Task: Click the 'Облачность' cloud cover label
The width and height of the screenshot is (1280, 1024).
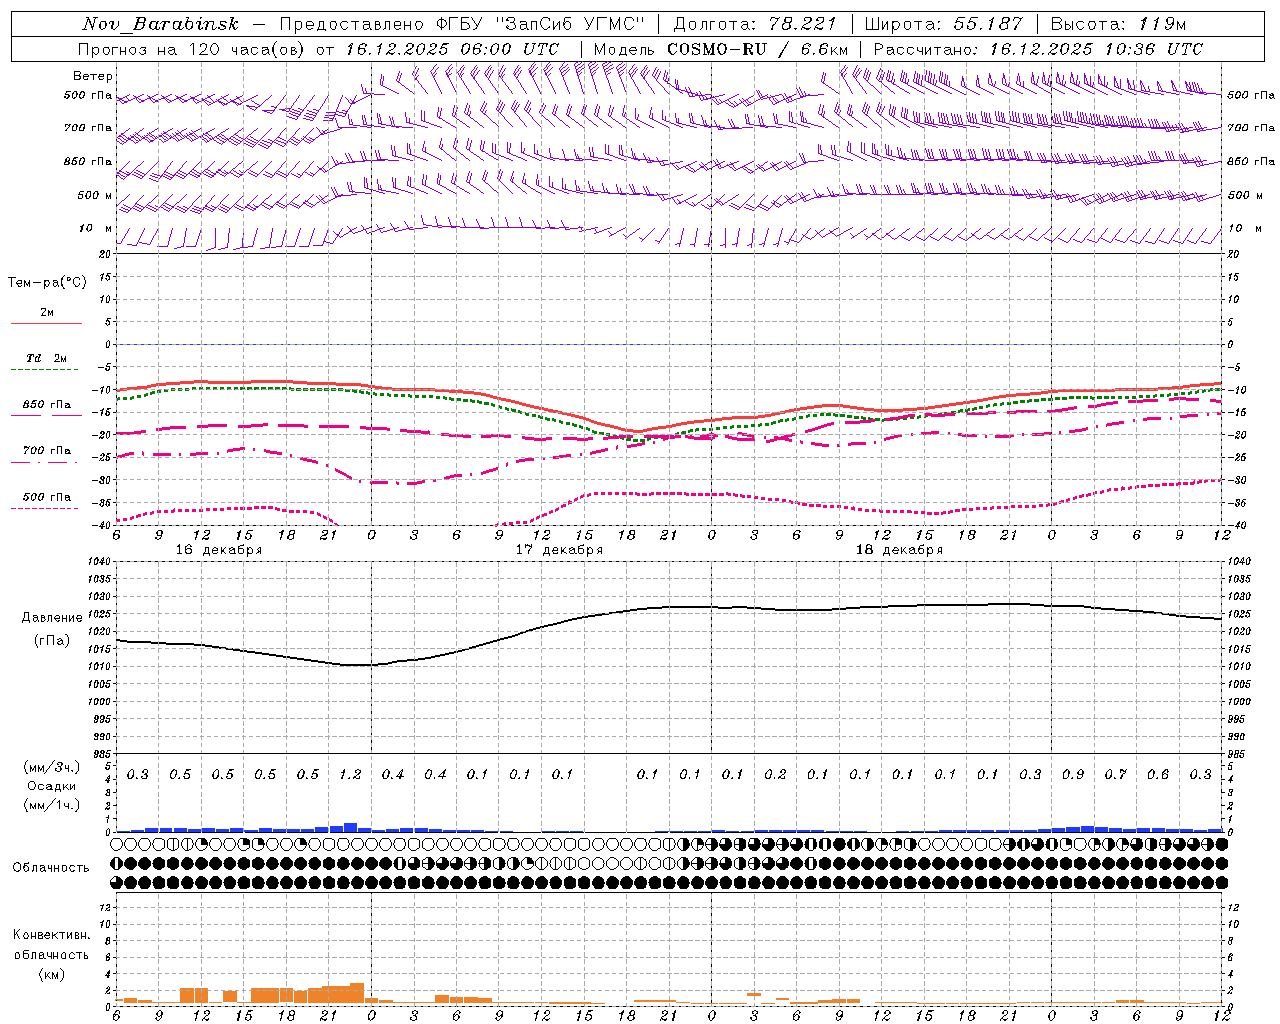Action: tap(51, 868)
